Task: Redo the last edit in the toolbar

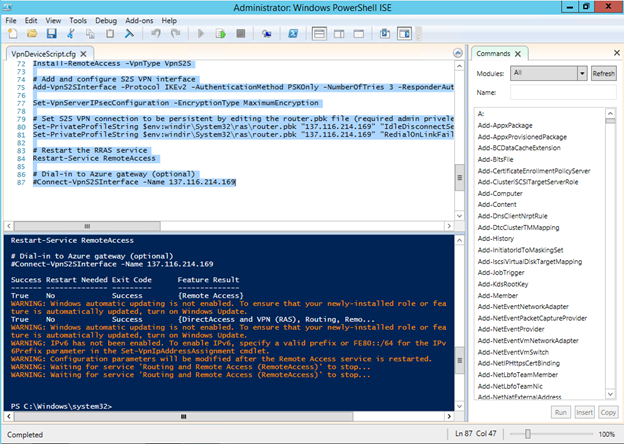Action: pyautogui.click(x=175, y=34)
